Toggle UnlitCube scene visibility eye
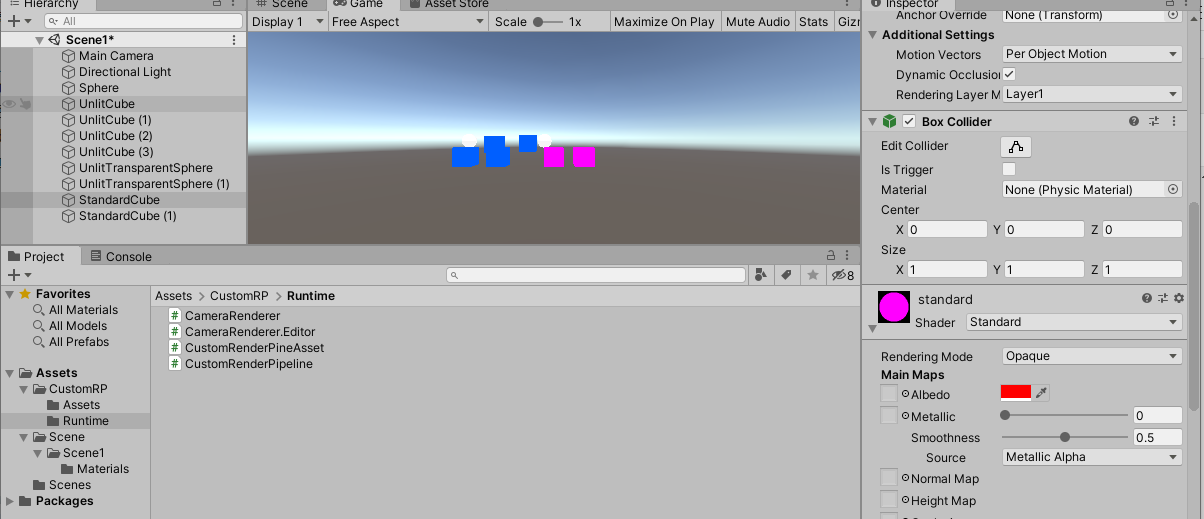The image size is (1204, 519). [9, 104]
